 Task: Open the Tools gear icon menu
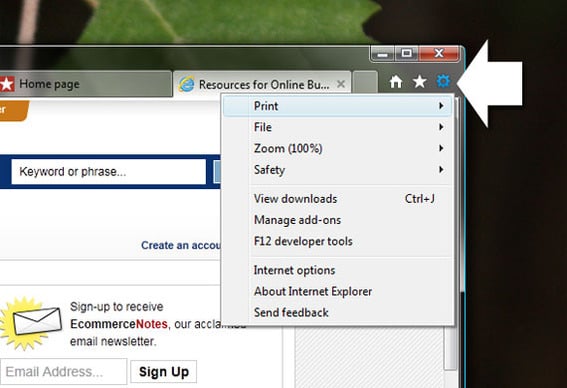tap(443, 81)
